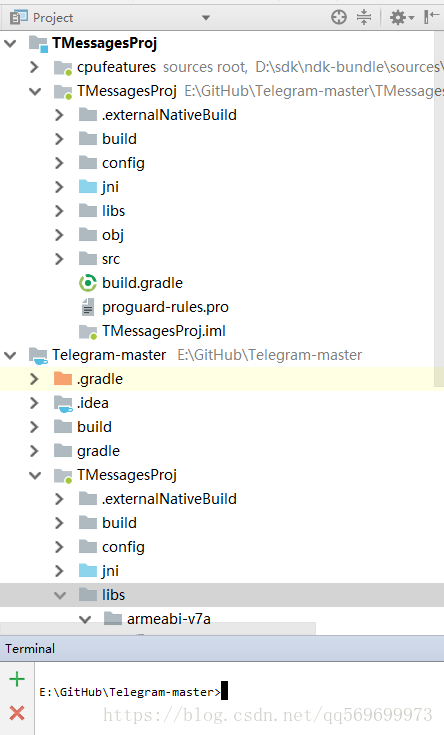Click the terminal command prompt line
Image resolution: width=444 pixels, height=735 pixels.
pyautogui.click(x=130, y=692)
